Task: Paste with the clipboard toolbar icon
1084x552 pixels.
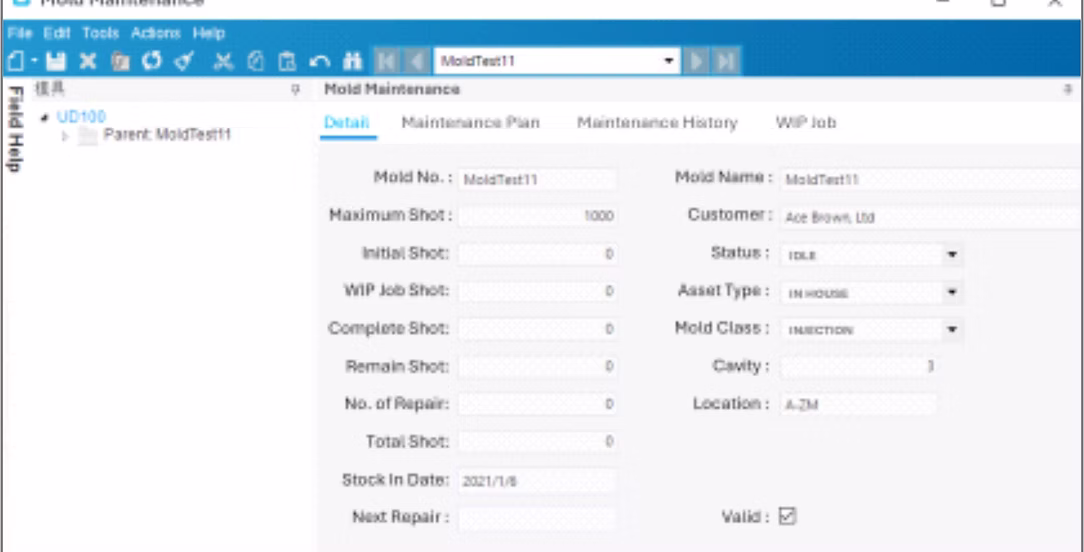Action: coord(287,62)
